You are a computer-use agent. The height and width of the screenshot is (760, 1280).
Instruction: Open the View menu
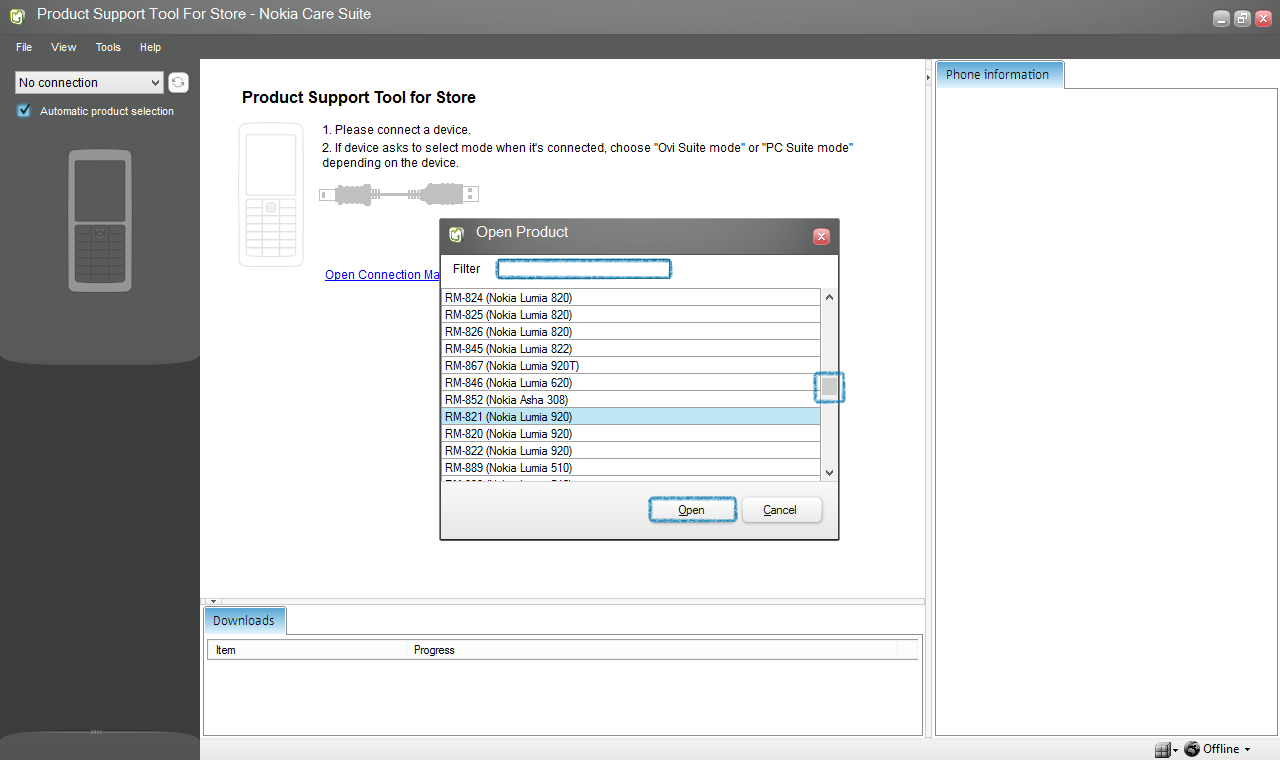pyautogui.click(x=64, y=47)
